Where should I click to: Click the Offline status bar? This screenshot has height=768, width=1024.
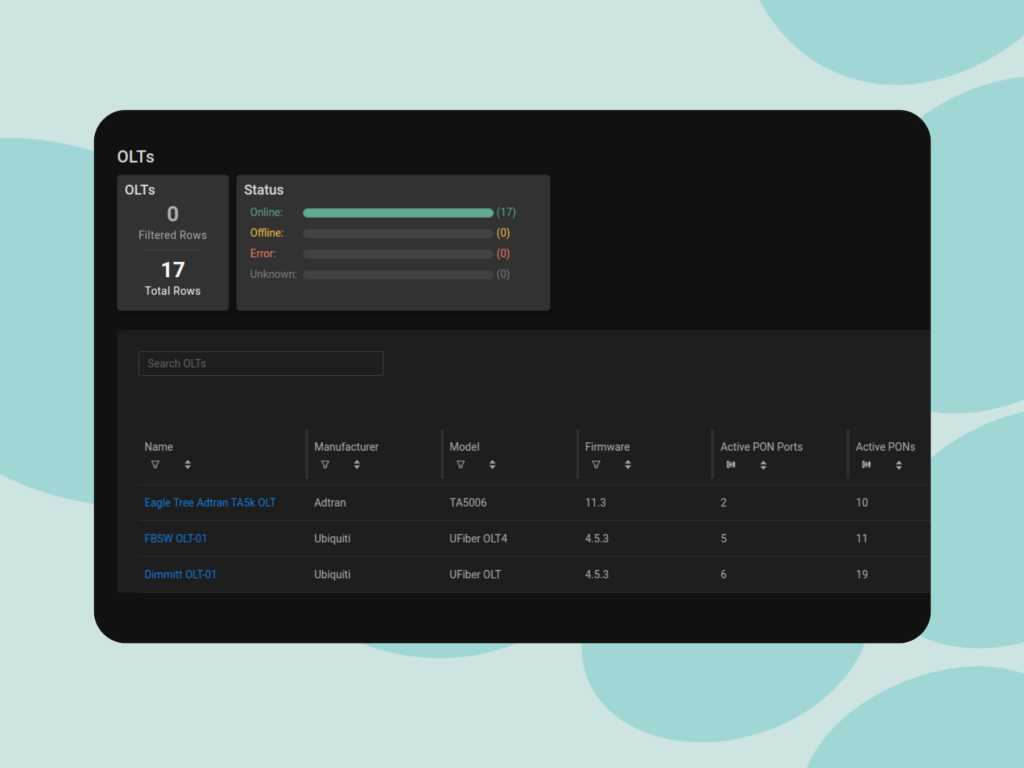398,233
